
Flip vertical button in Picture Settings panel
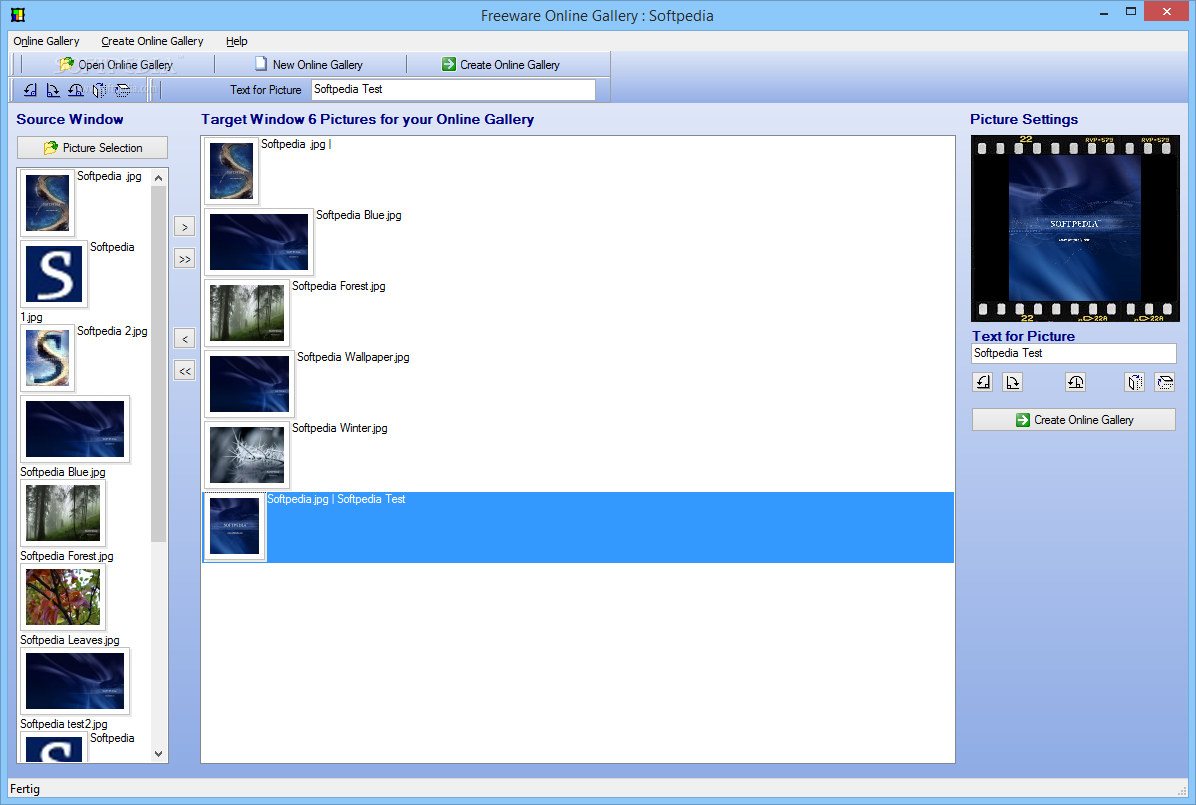(x=1165, y=382)
